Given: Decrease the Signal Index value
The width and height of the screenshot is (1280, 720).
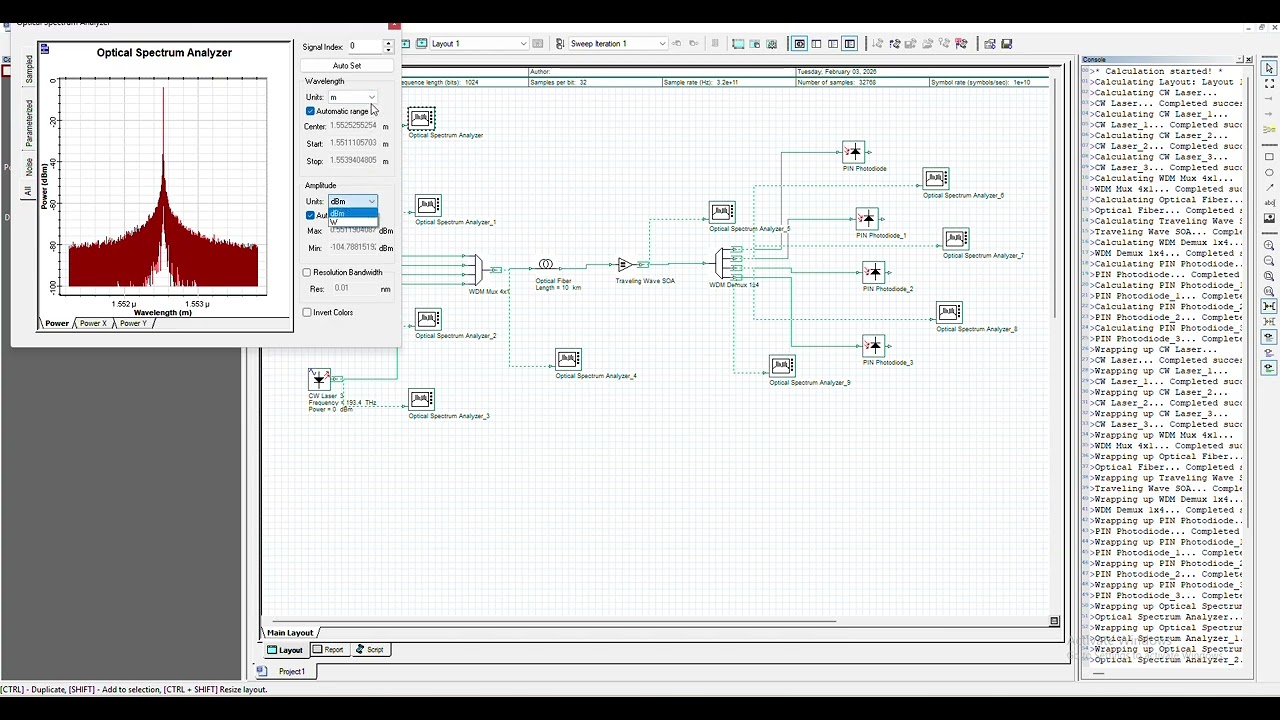Looking at the screenshot, I should click(388, 49).
